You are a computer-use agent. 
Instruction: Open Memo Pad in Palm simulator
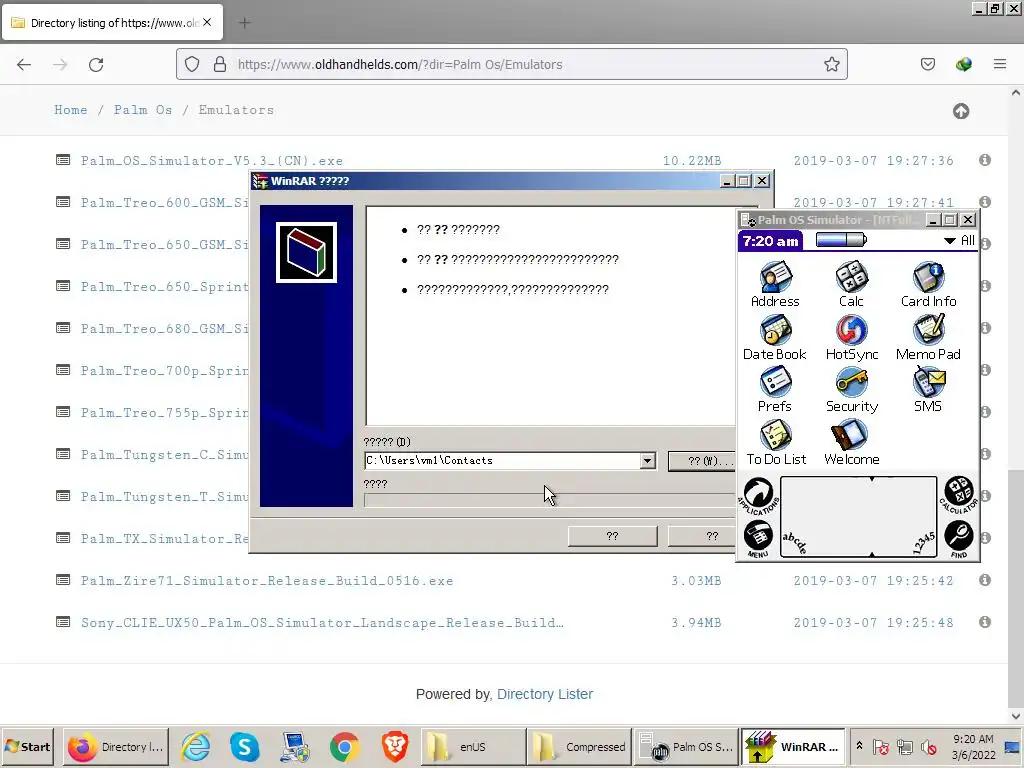tap(928, 337)
